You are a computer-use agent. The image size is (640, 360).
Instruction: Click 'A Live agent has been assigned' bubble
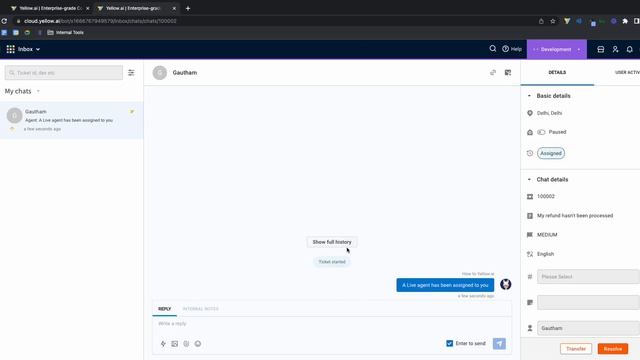445,285
